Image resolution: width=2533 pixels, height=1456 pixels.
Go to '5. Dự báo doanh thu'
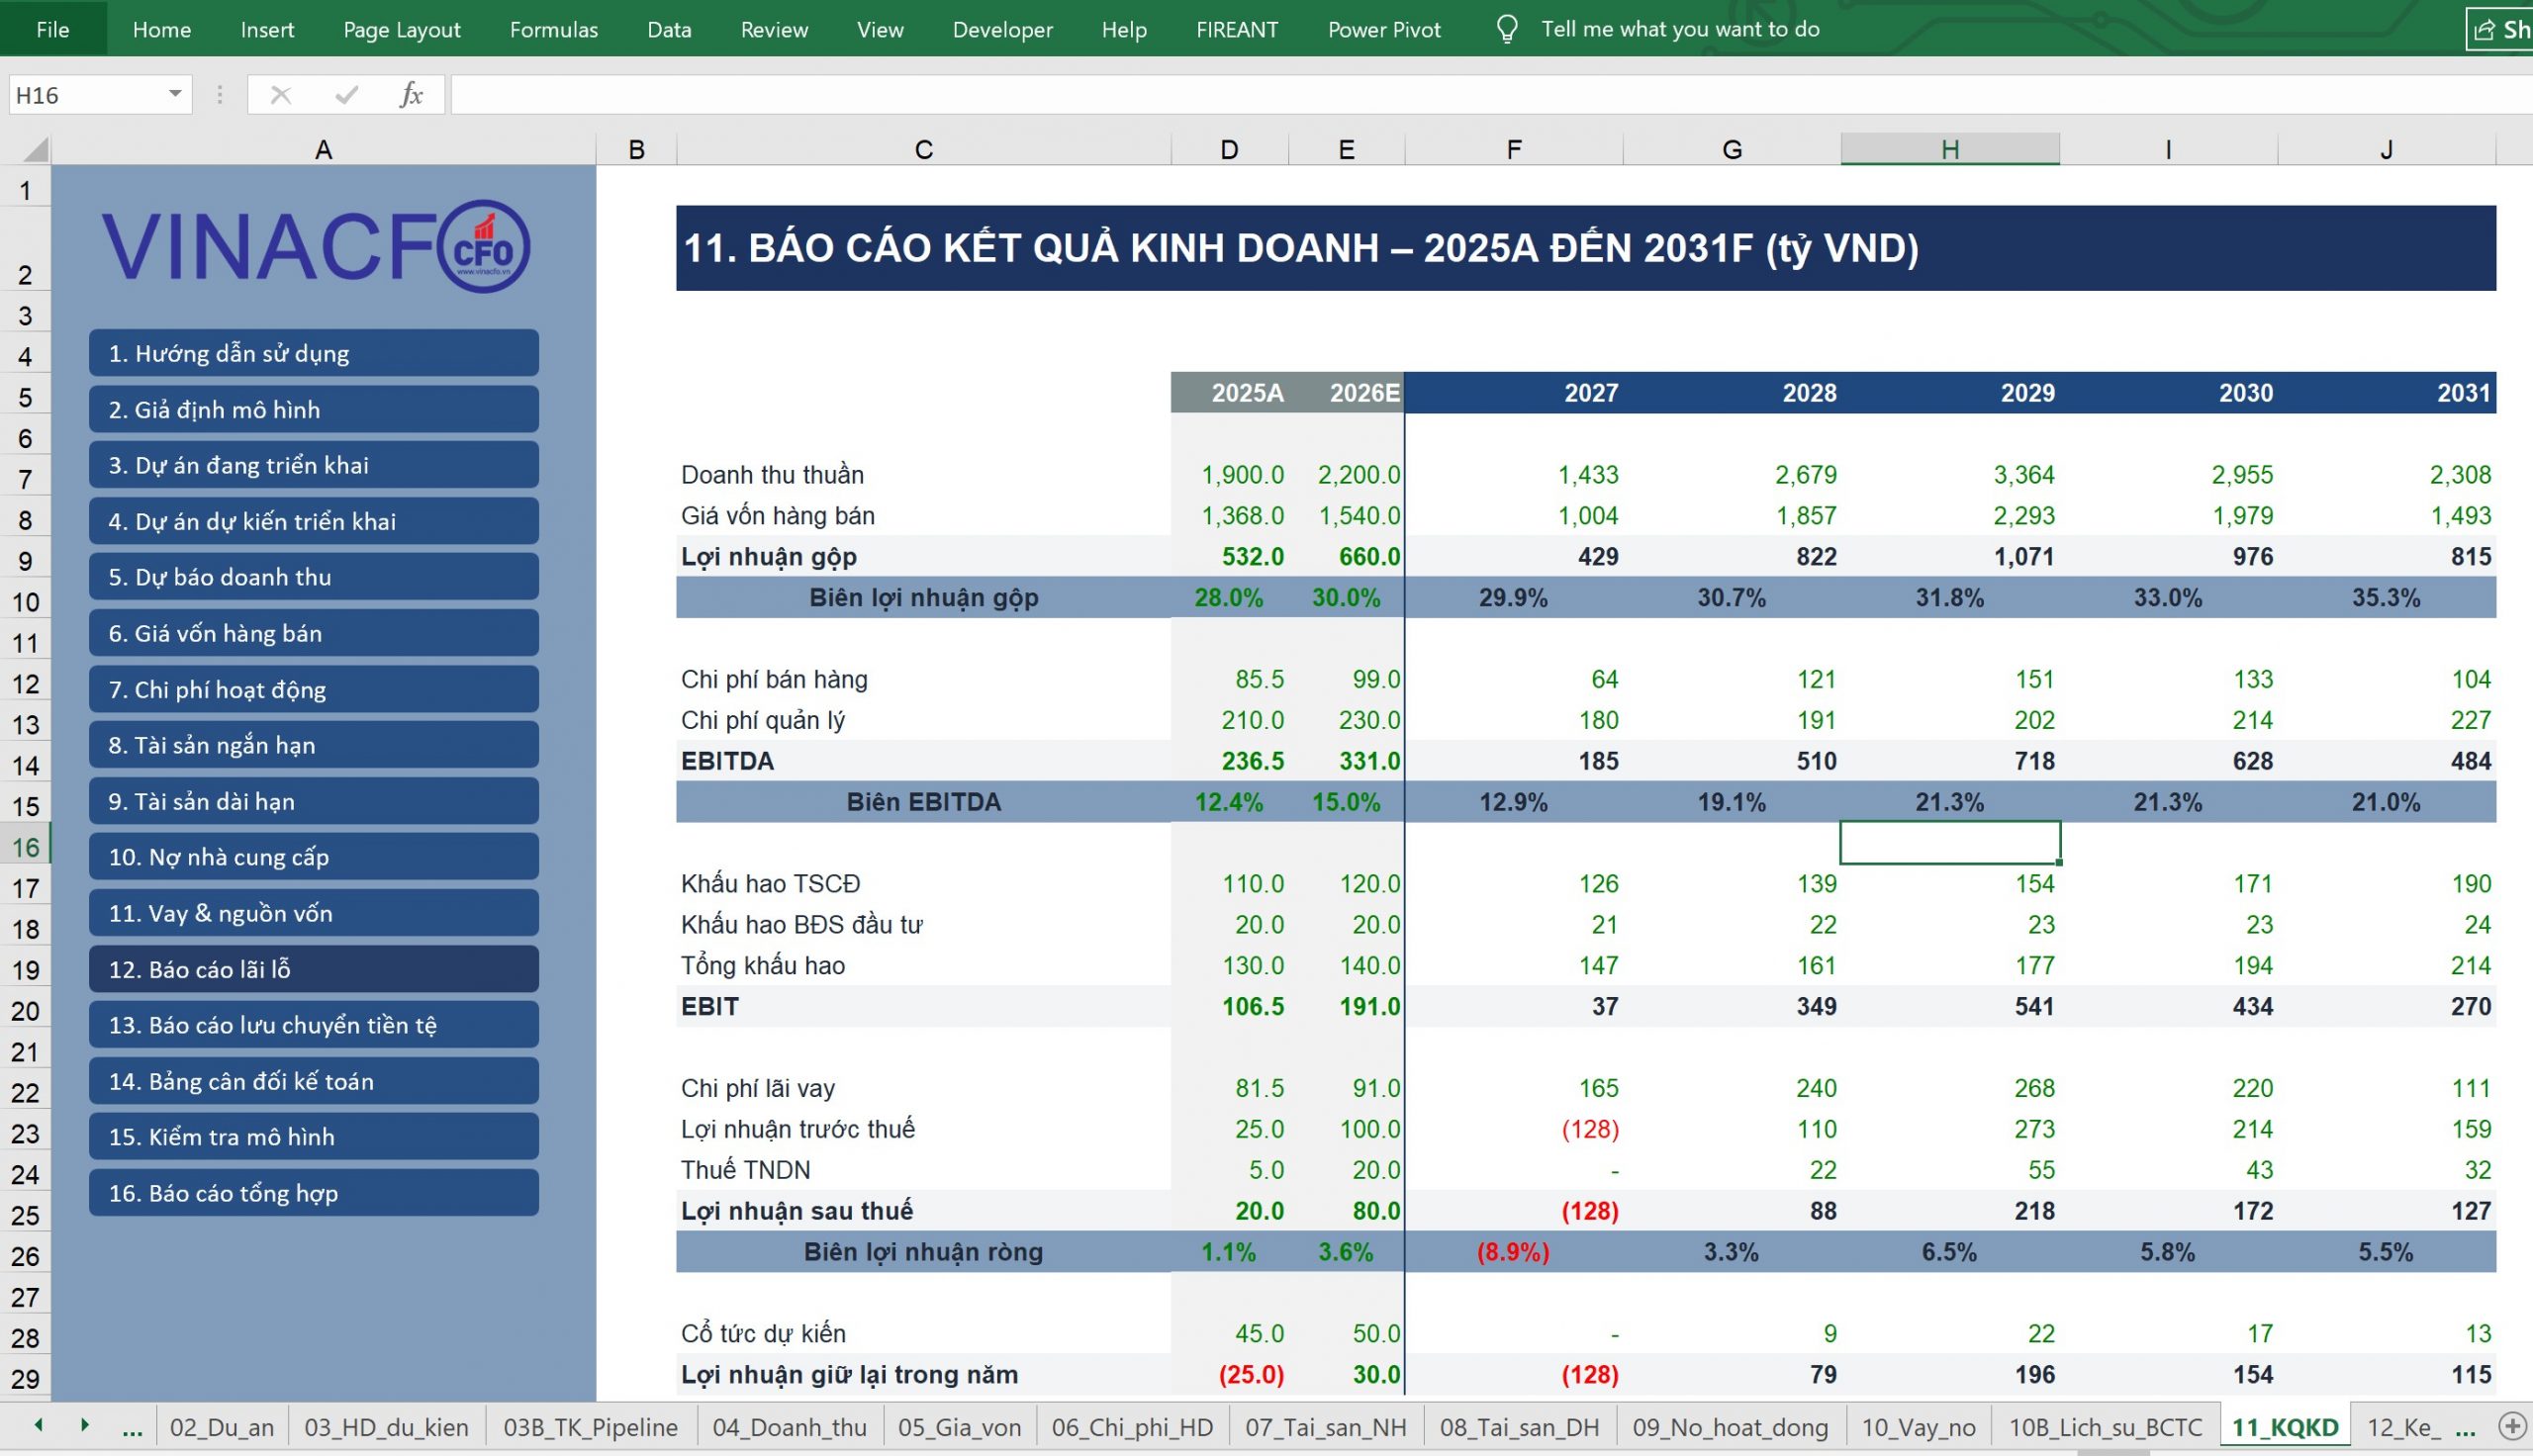(x=314, y=577)
